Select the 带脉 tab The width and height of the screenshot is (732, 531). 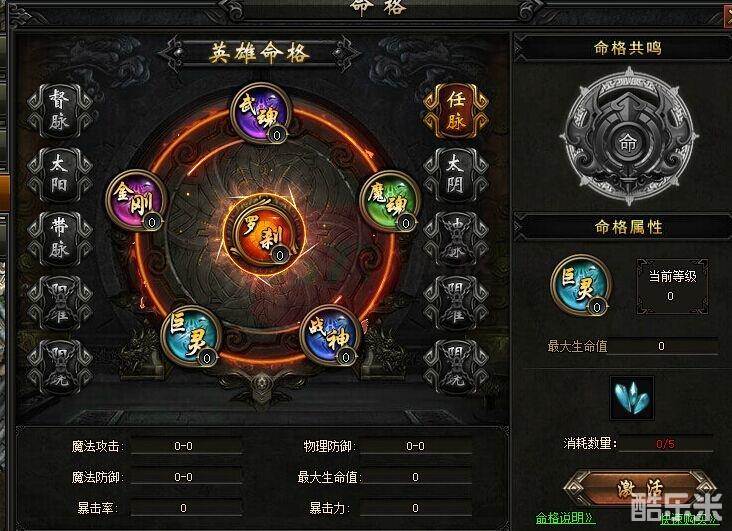59,239
